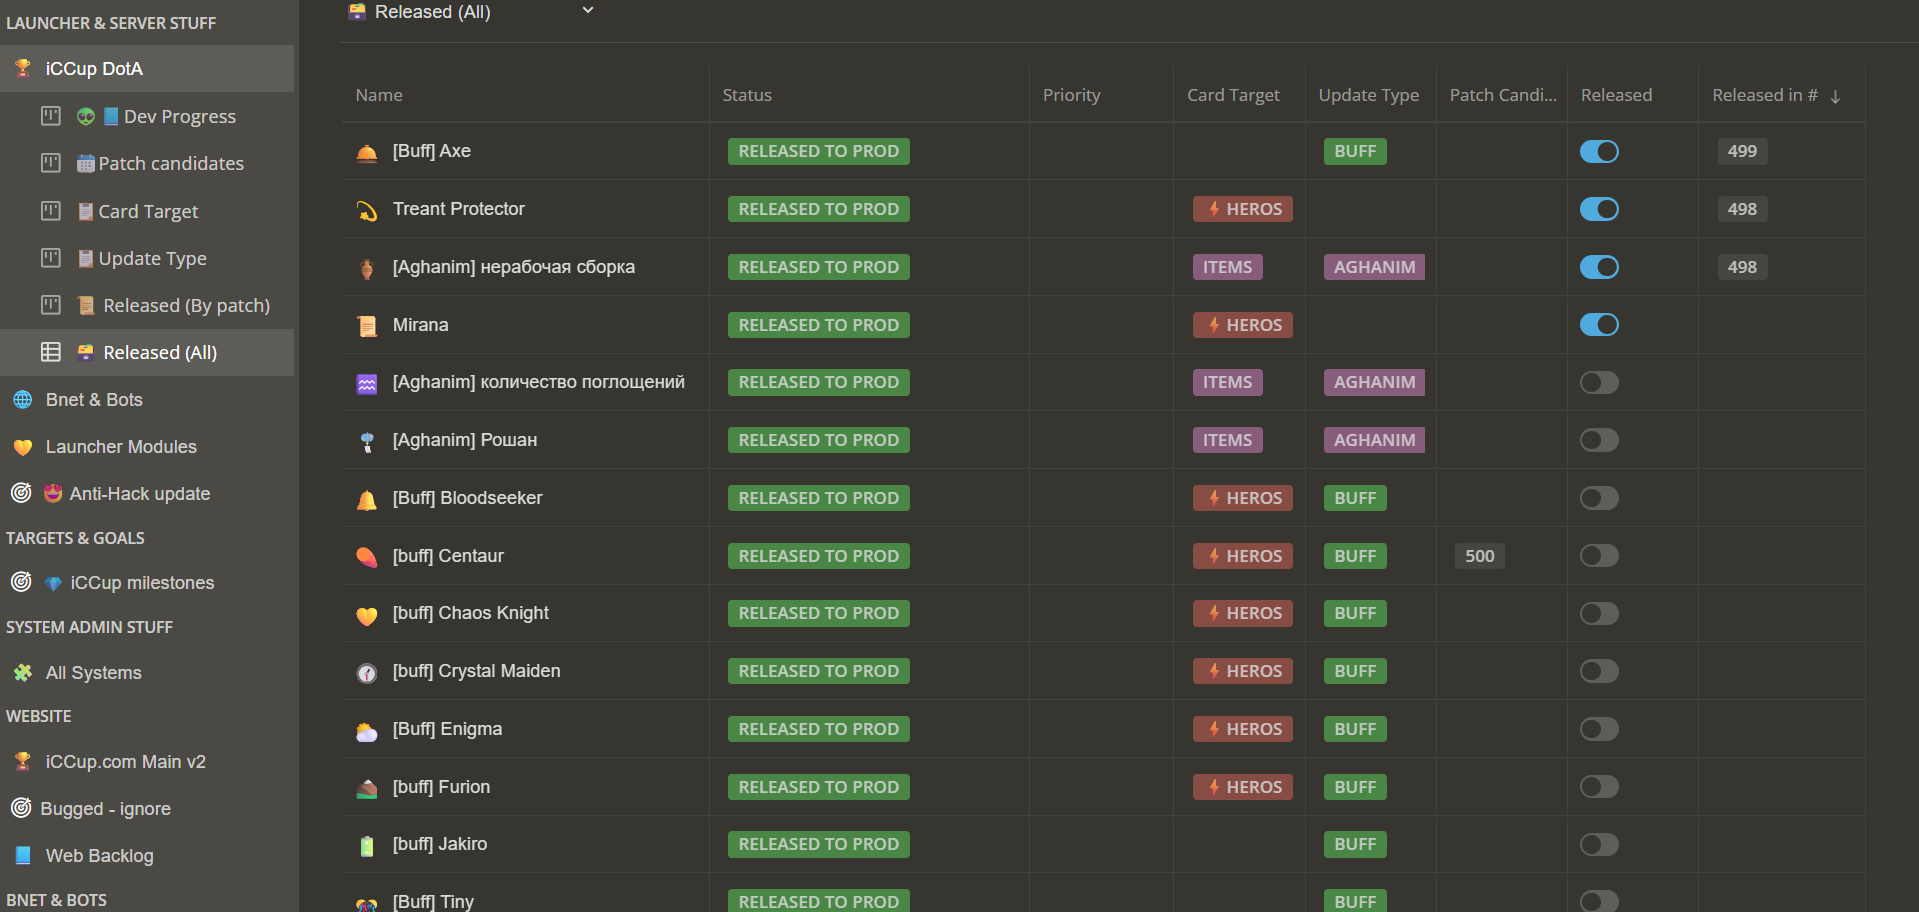
Task: Open the Released (All) view dropdown chevron
Action: [x=588, y=11]
